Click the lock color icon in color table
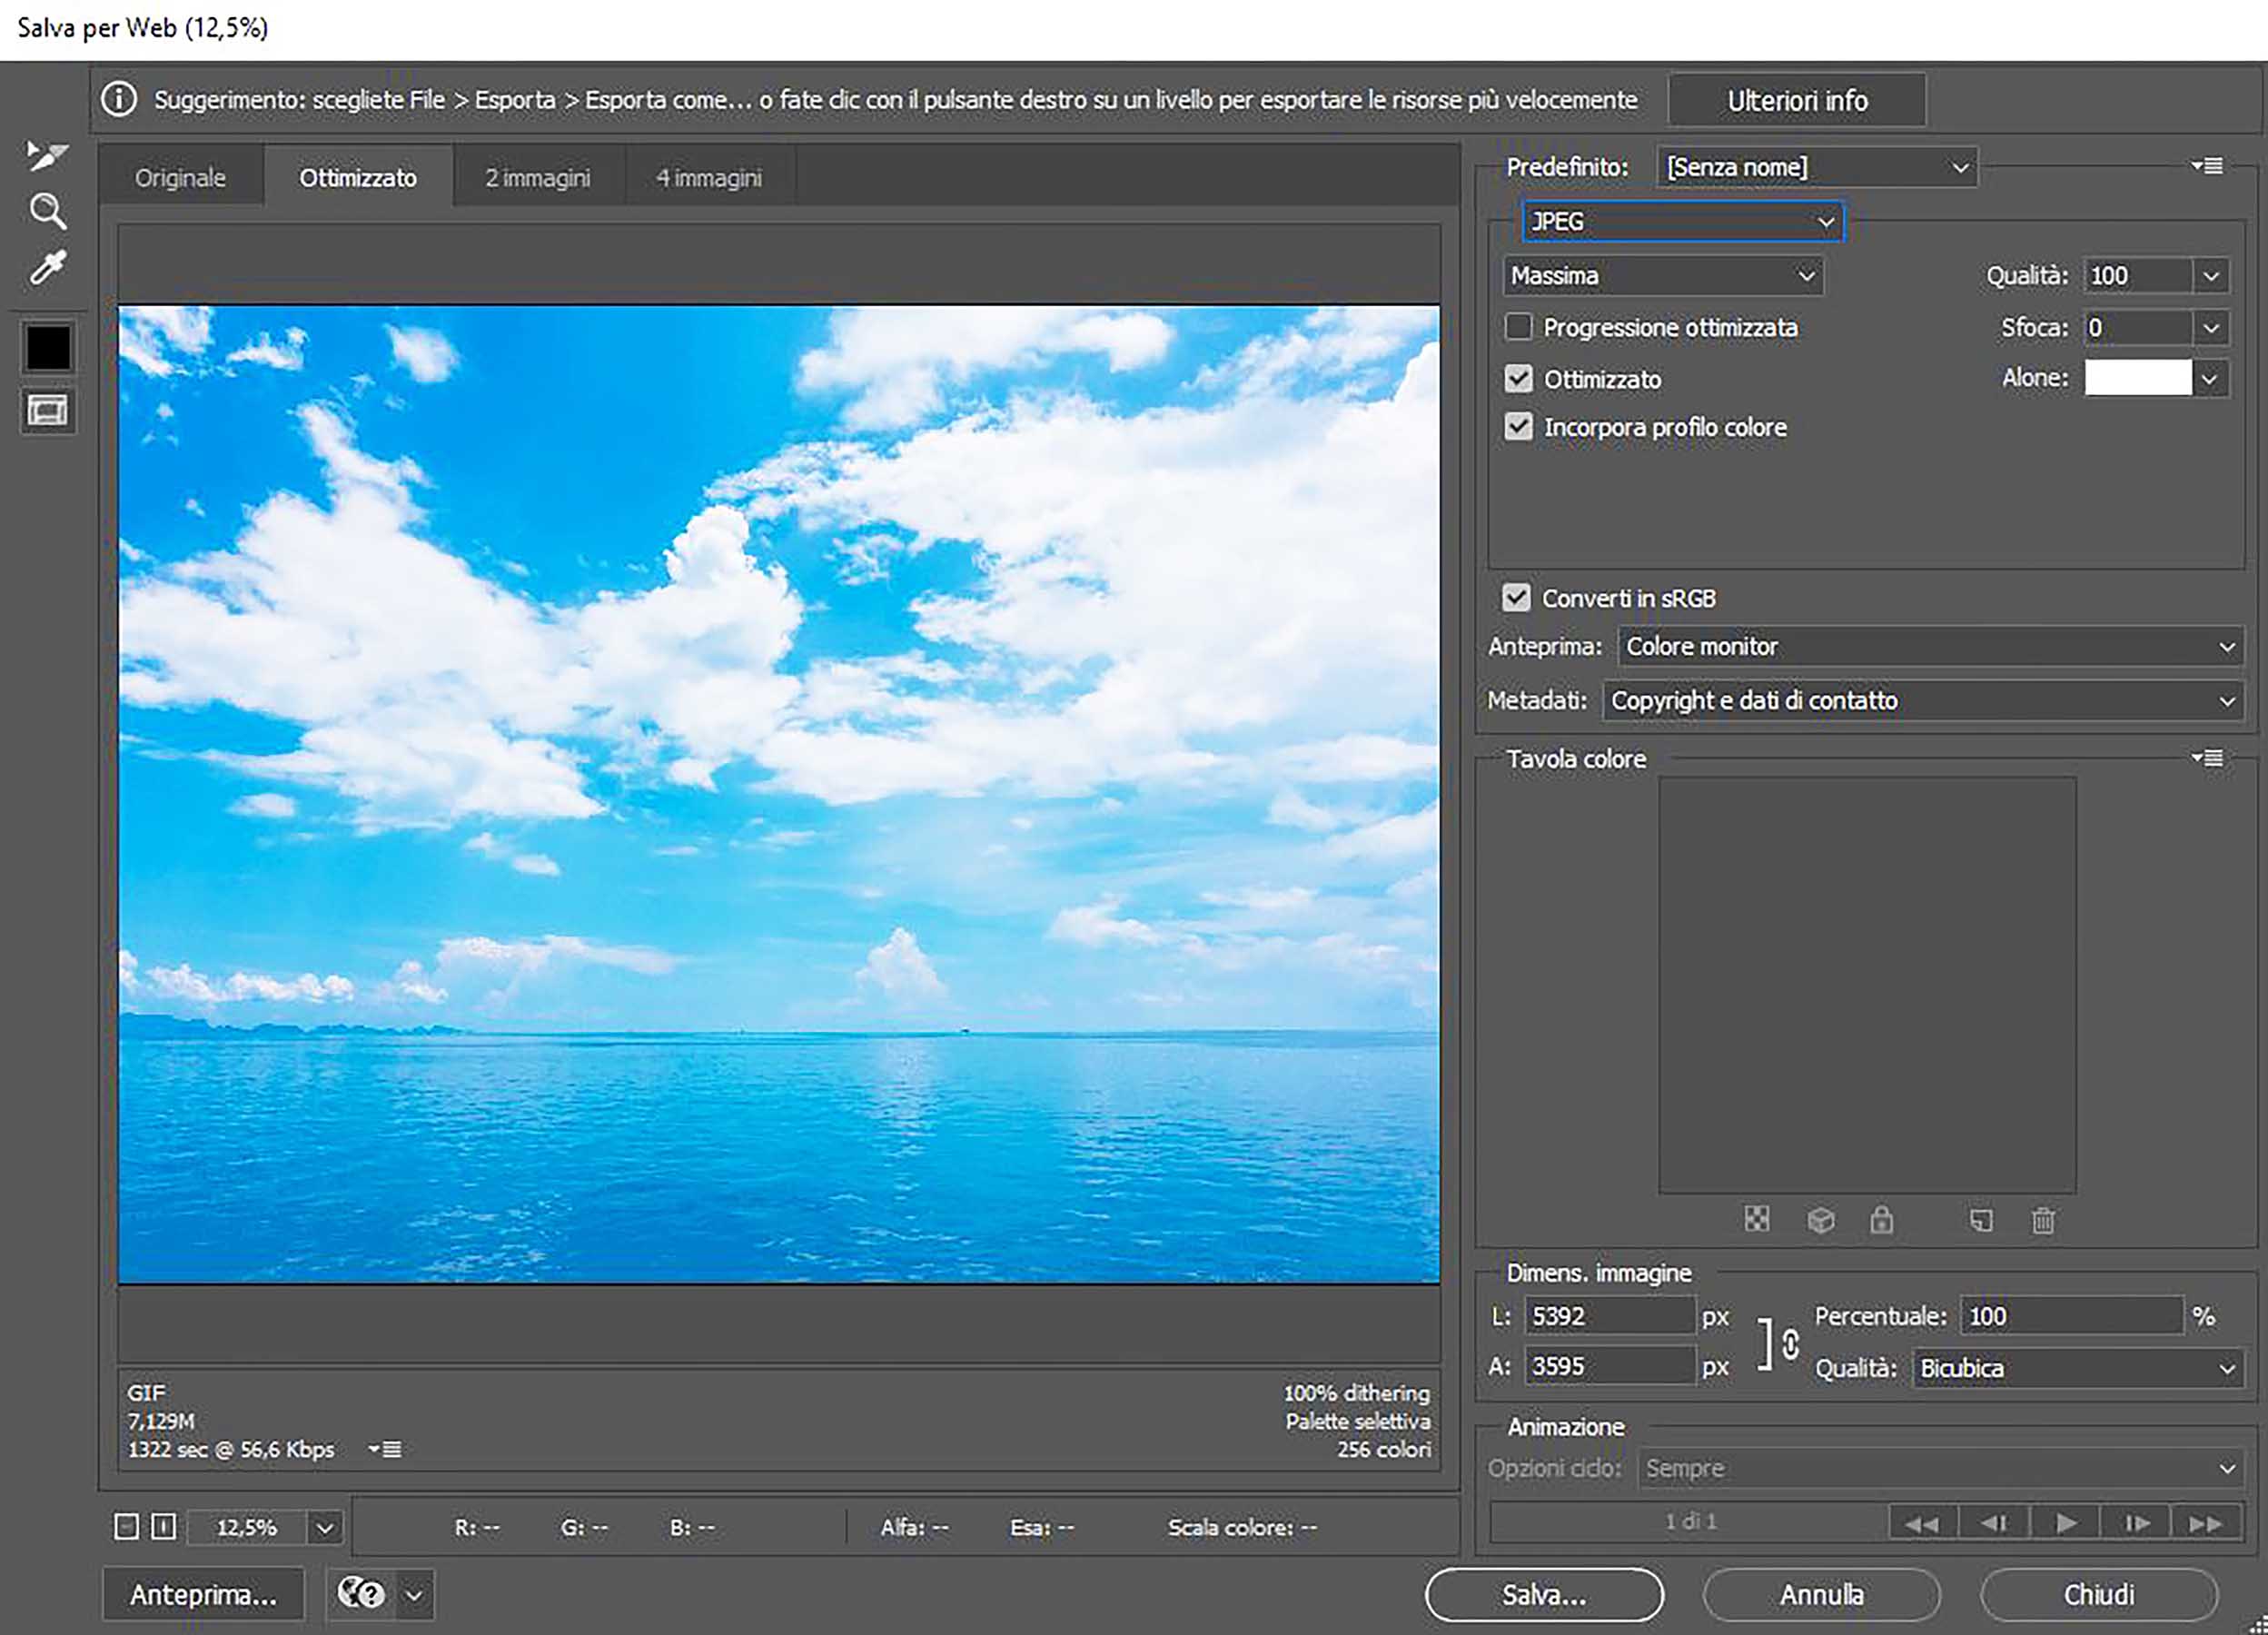This screenshot has height=1635, width=2268. (x=1881, y=1219)
